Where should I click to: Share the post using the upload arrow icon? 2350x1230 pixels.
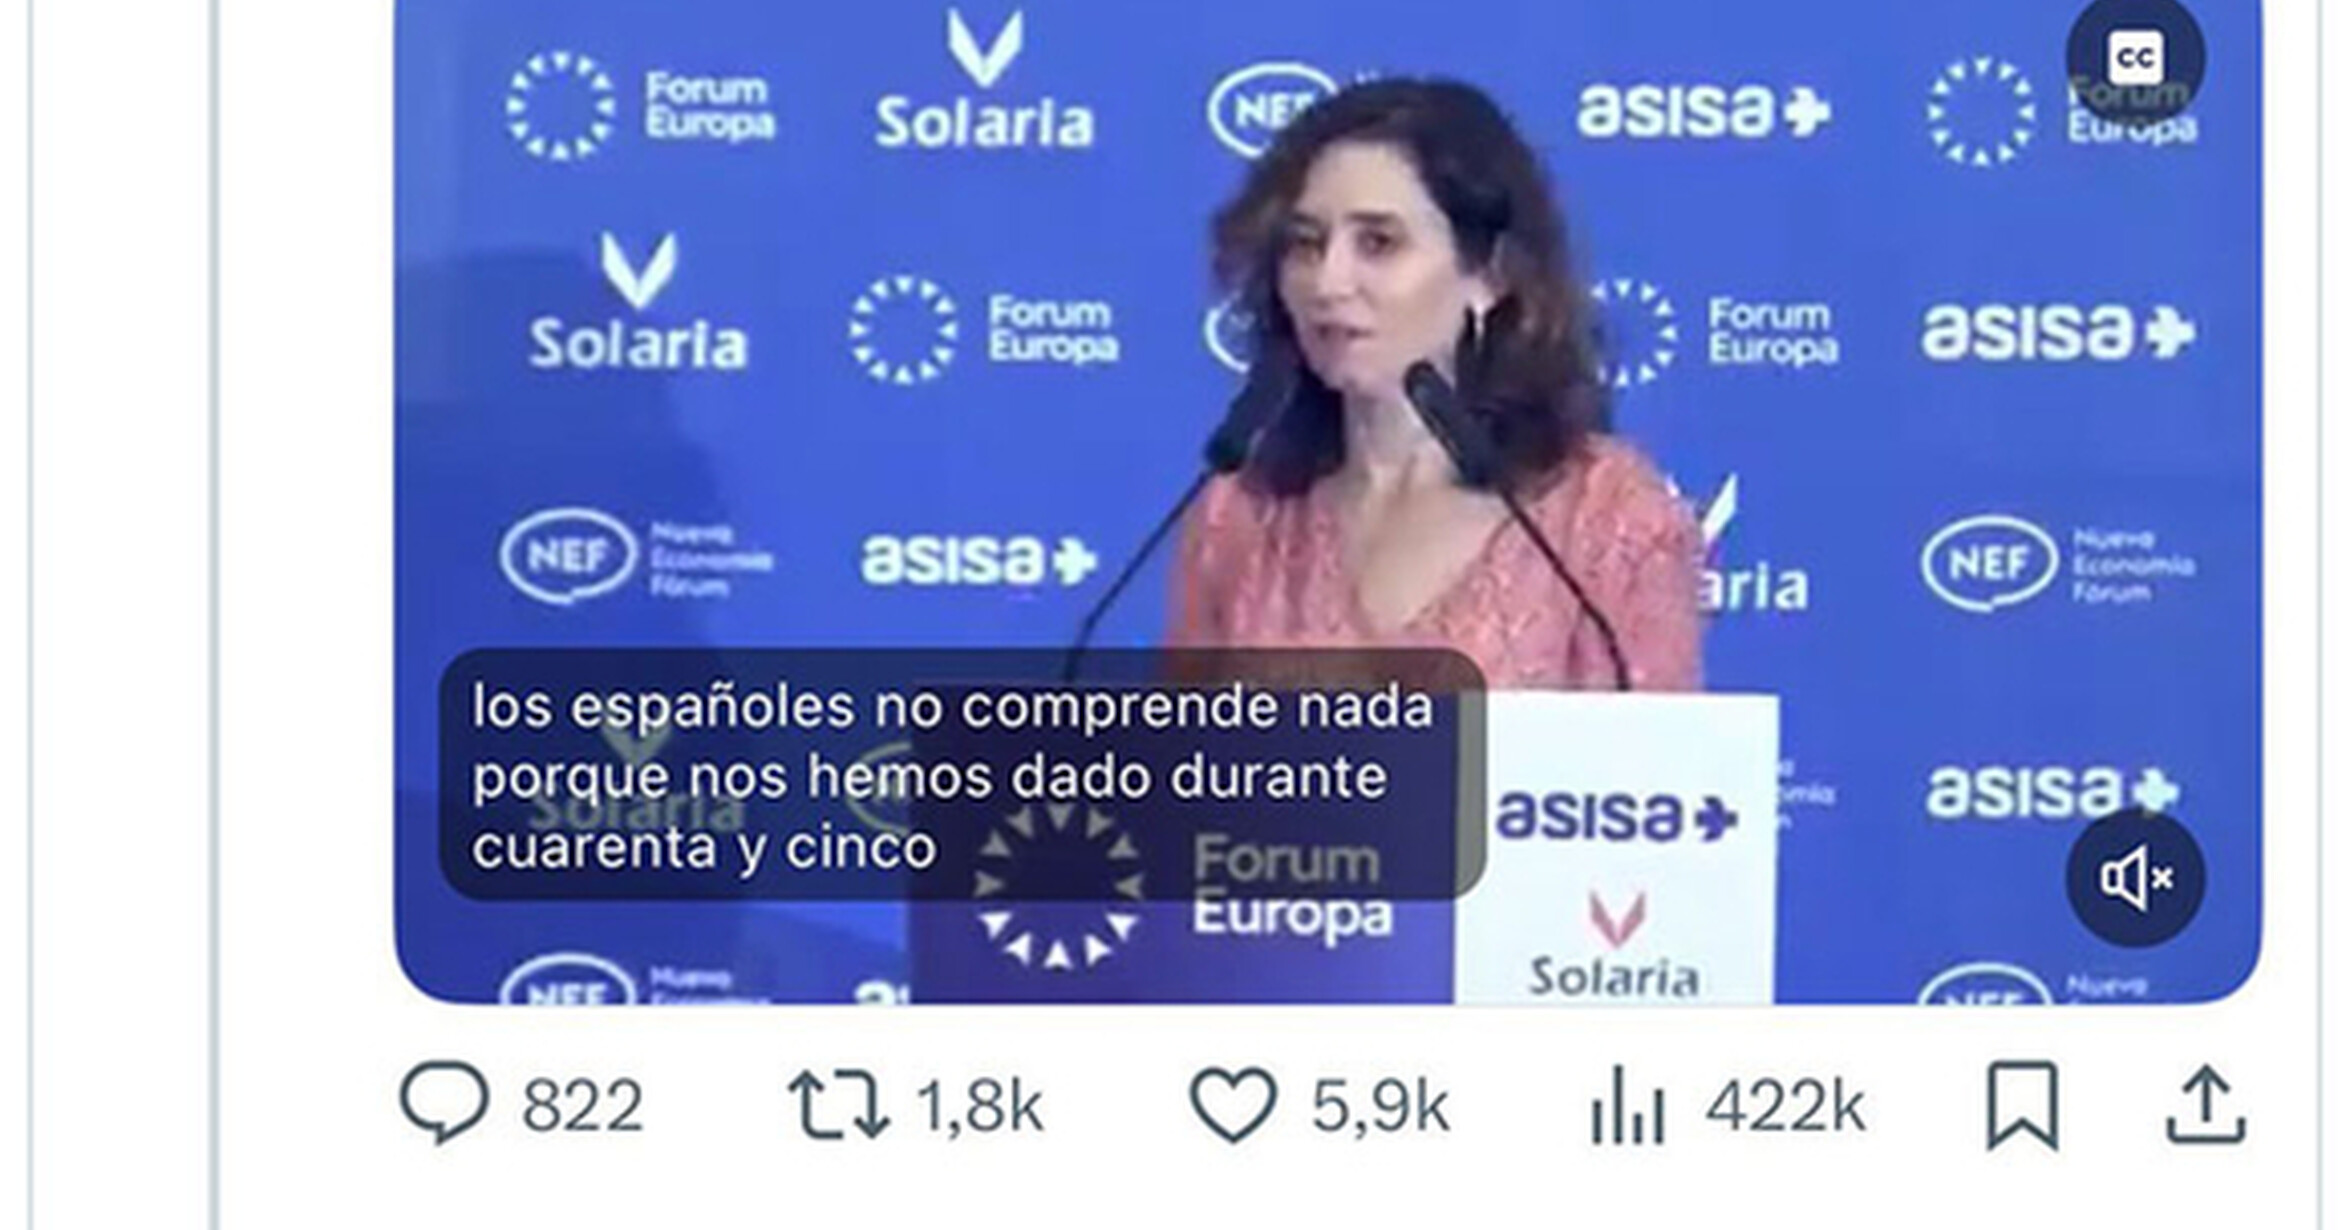point(2206,1104)
